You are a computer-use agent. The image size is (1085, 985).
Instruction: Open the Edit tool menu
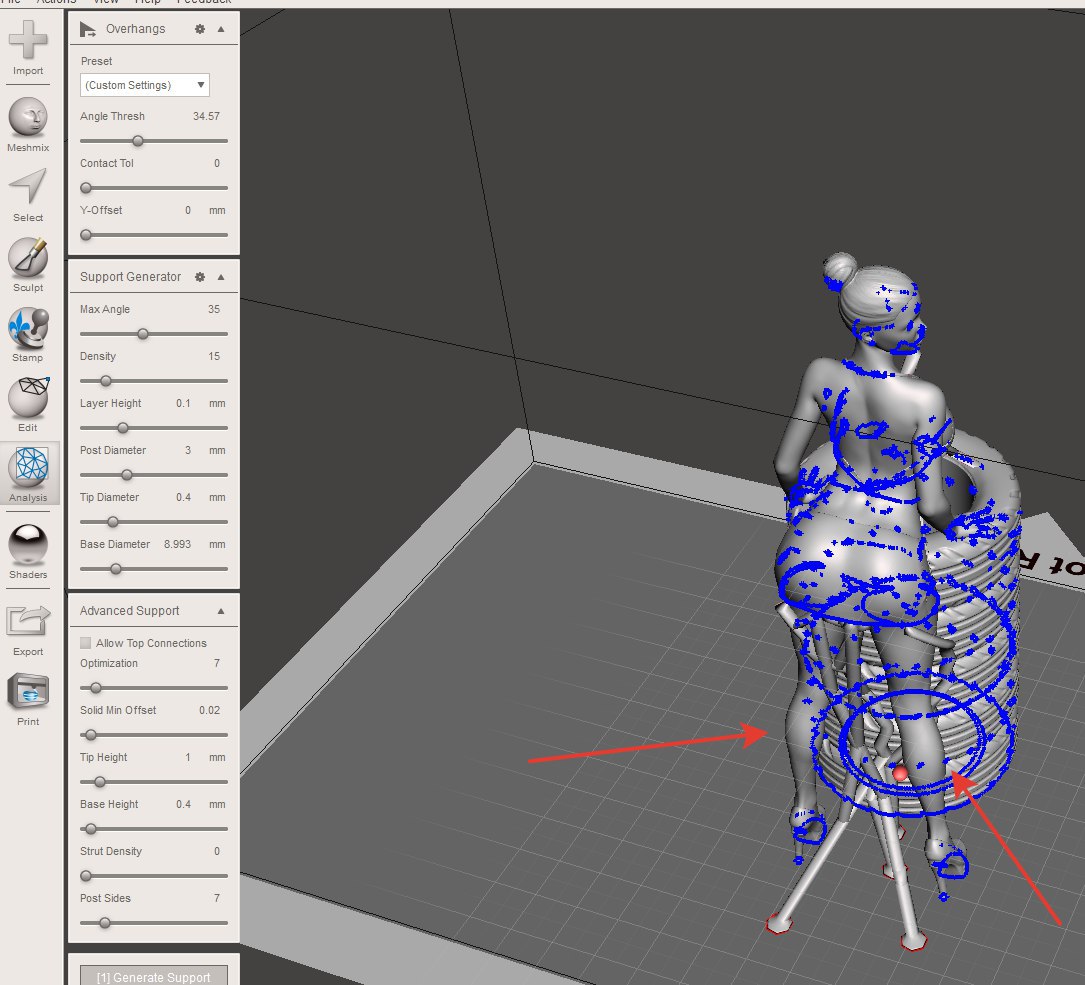pos(28,397)
